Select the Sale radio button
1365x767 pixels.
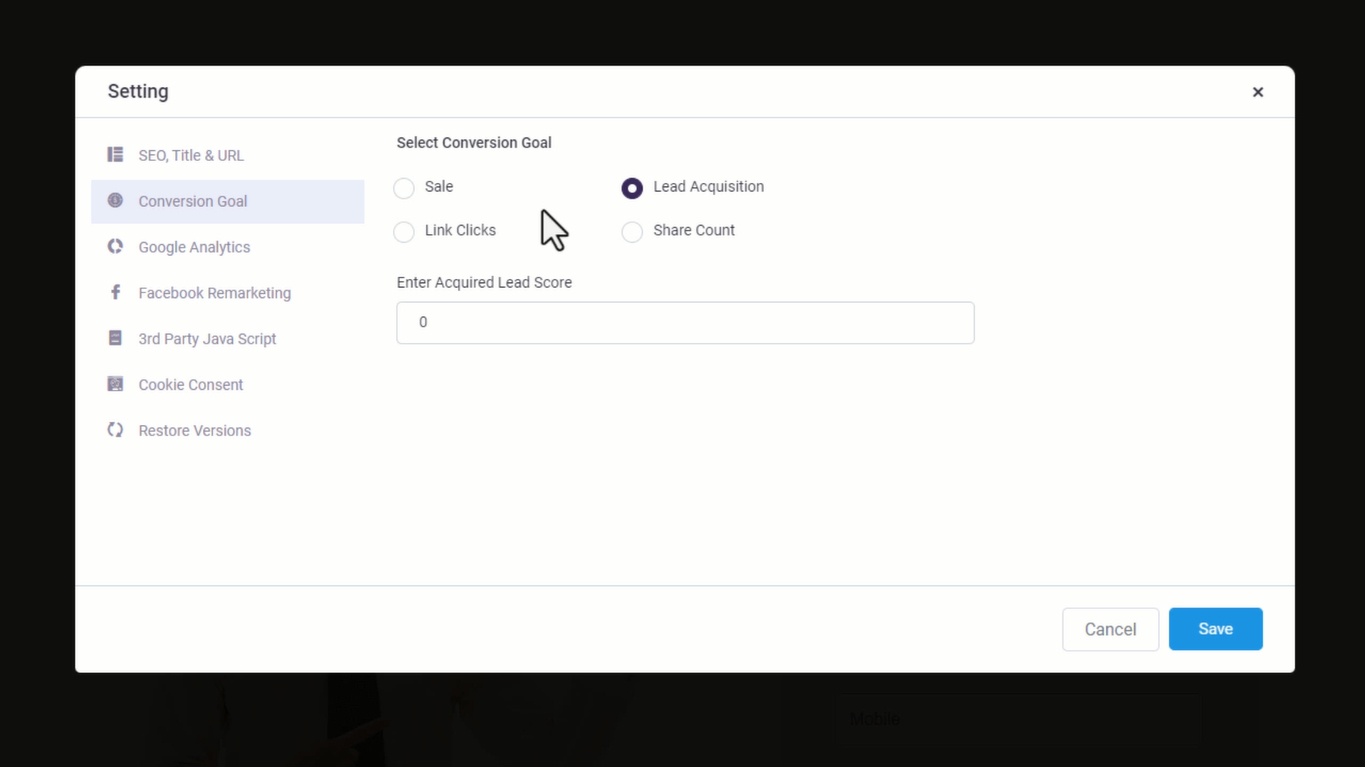click(404, 188)
